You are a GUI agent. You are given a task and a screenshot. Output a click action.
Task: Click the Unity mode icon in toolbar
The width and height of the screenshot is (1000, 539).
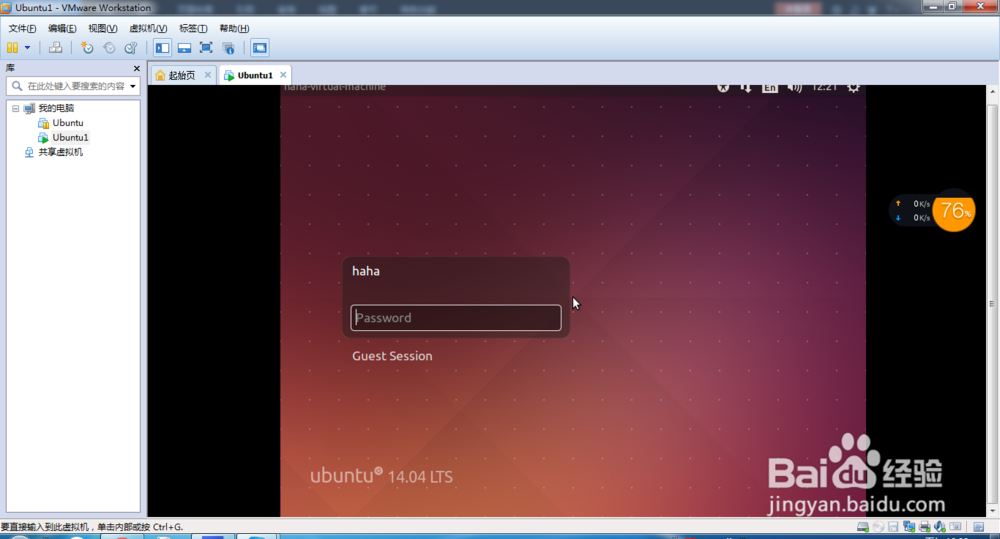[x=228, y=48]
